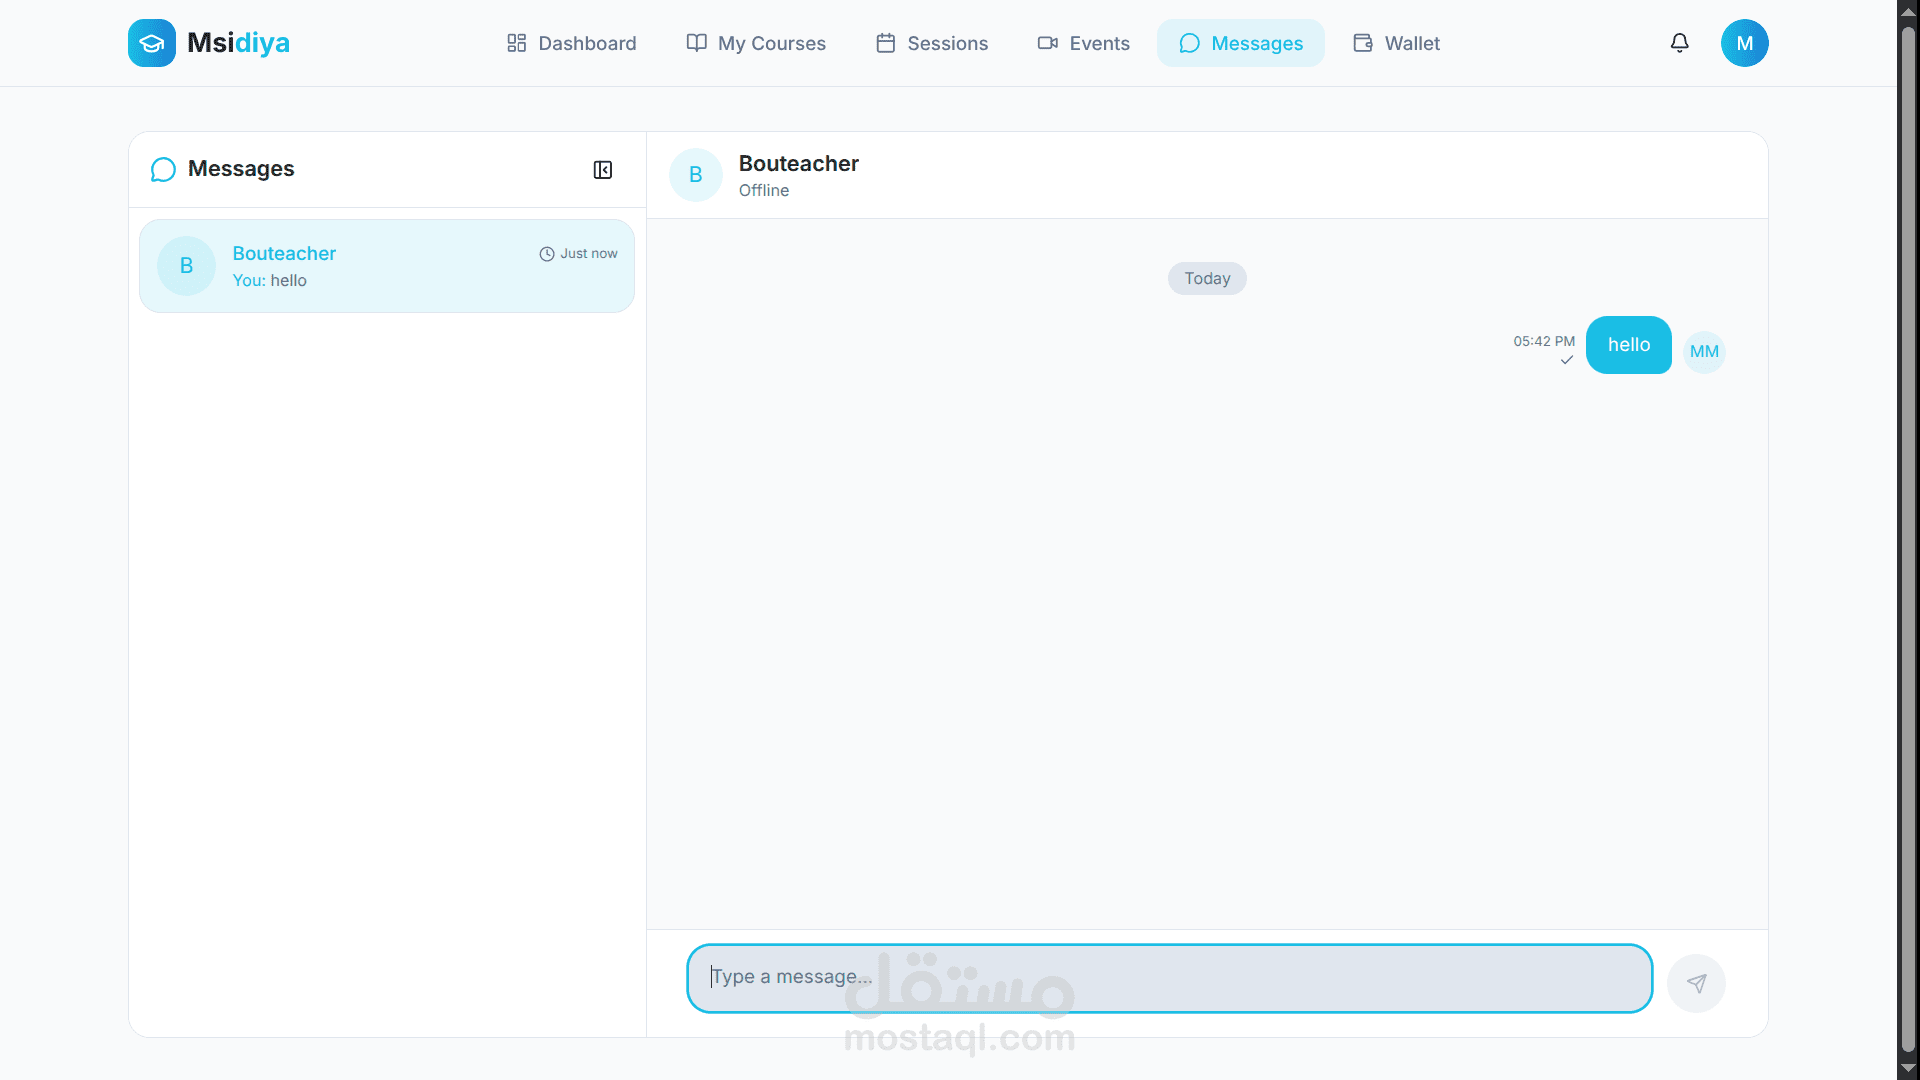
Task: Click the B avatar in conversation list
Action: (x=187, y=266)
